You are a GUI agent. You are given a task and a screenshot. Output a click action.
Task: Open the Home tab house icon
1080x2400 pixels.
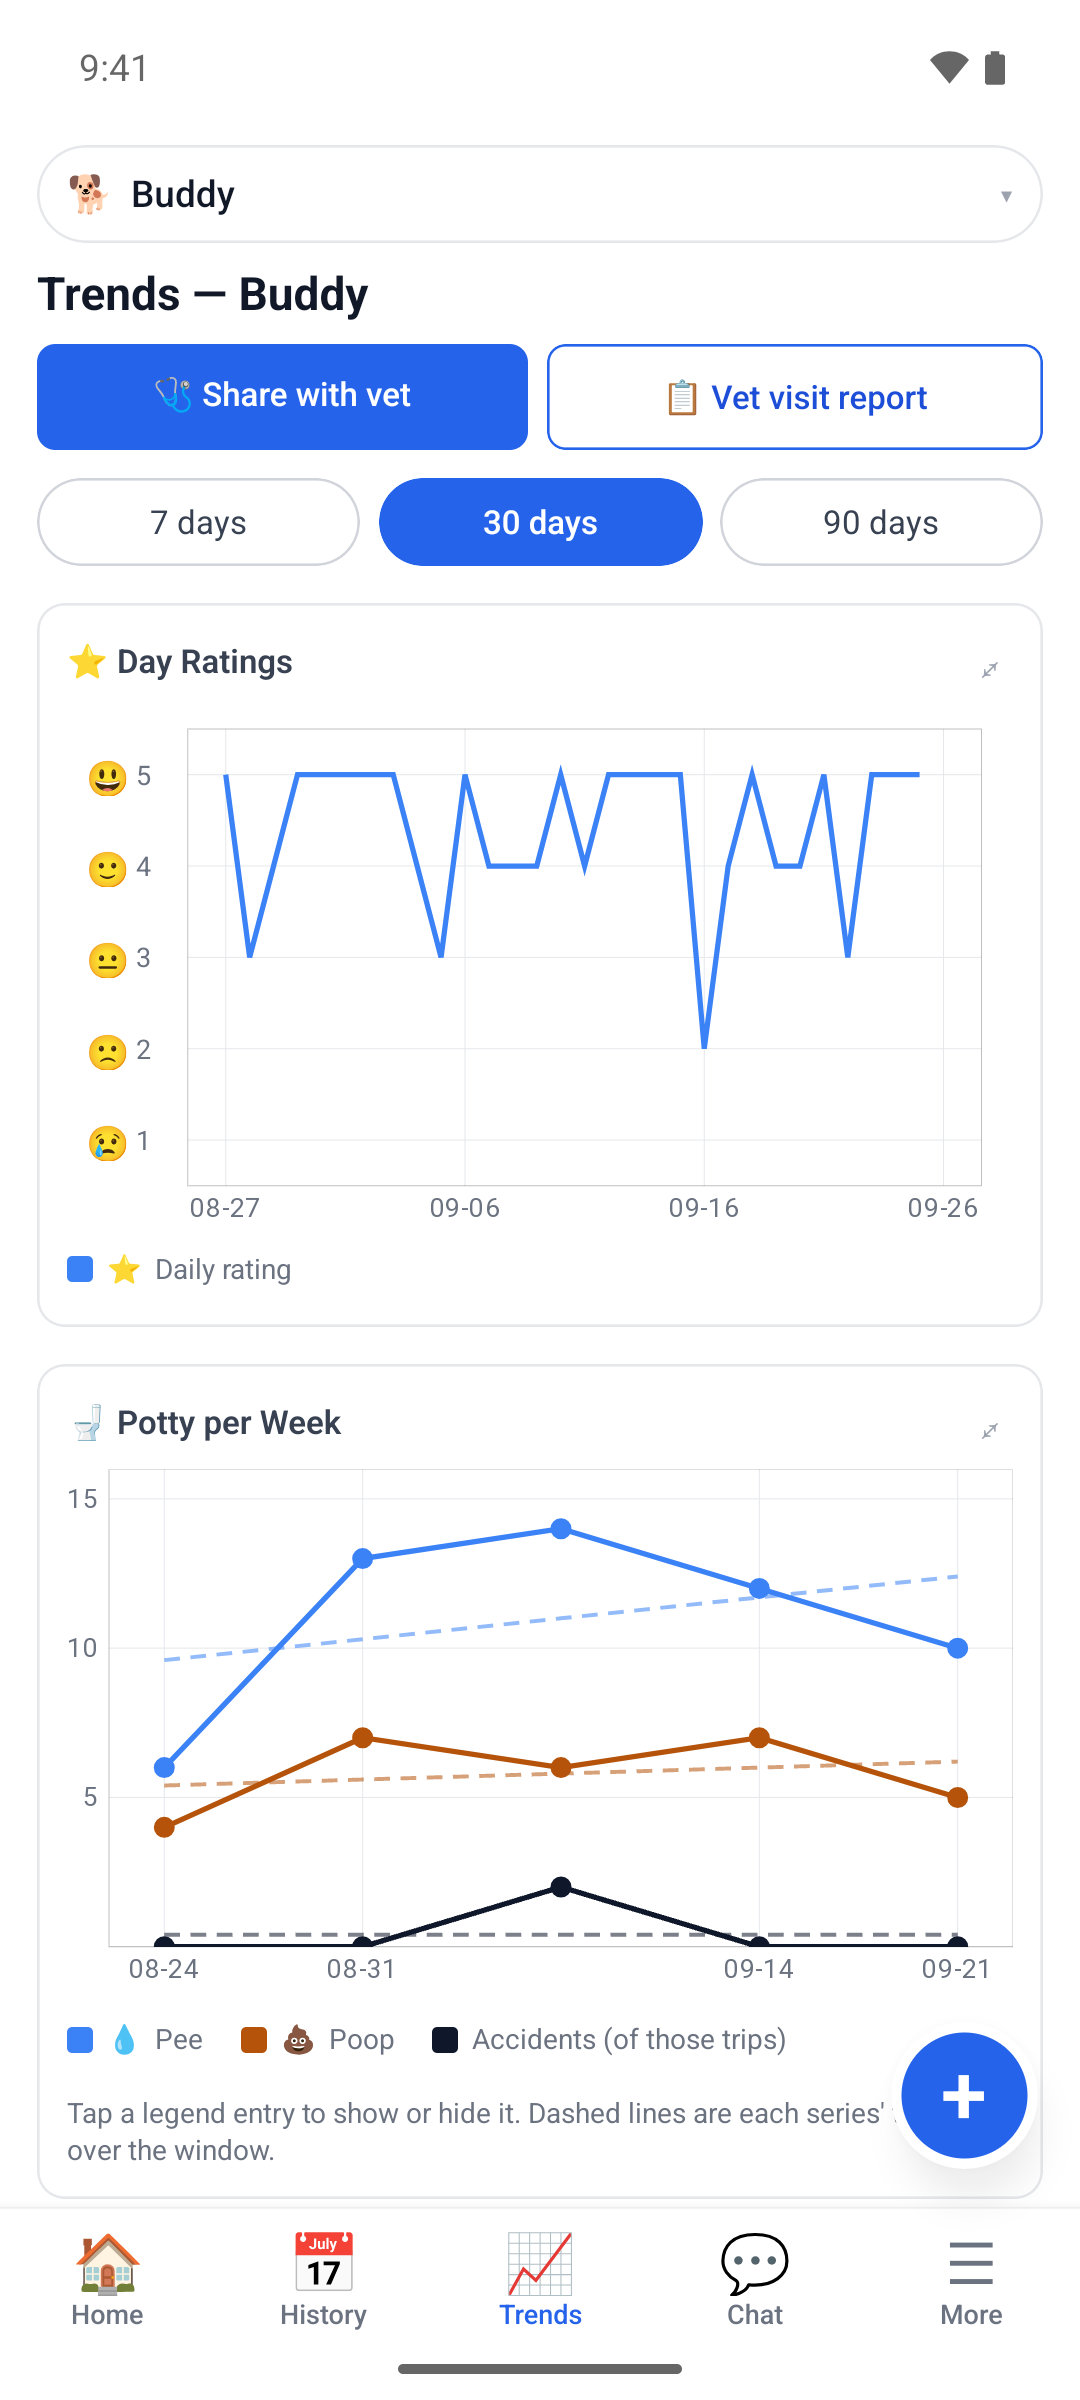coord(107,2263)
